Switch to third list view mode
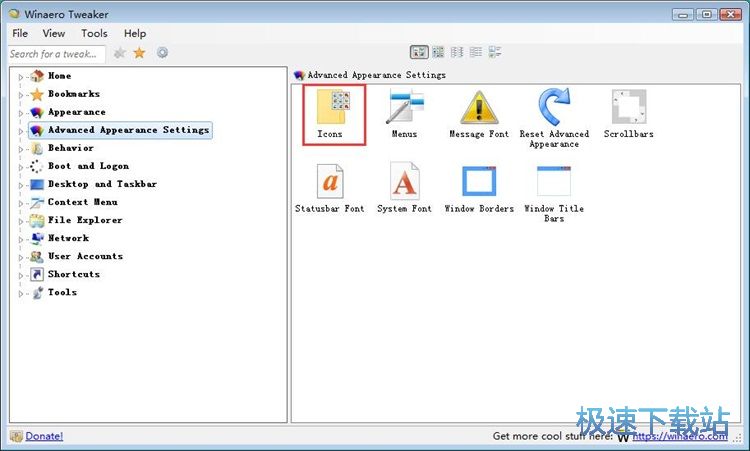This screenshot has height=451, width=750. 457,52
